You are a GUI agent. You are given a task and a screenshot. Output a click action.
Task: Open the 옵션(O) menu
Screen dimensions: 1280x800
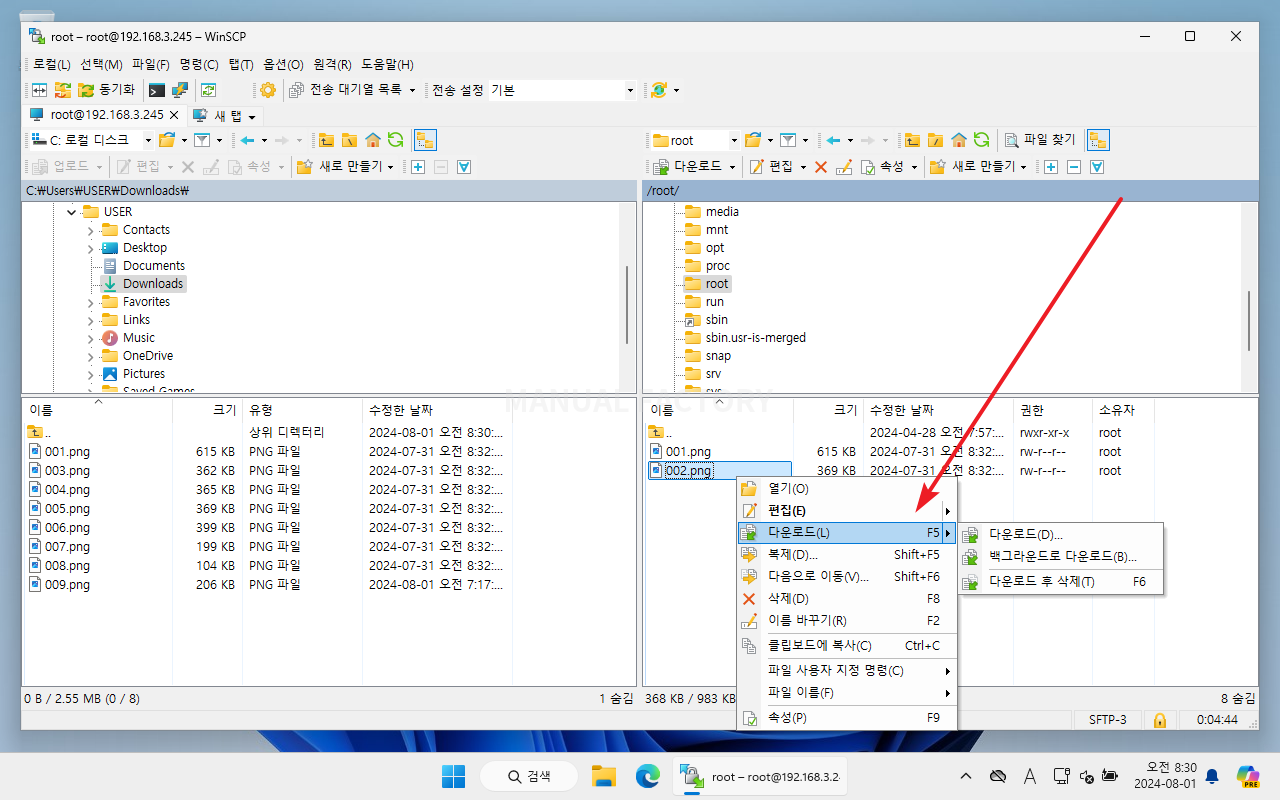click(x=283, y=65)
